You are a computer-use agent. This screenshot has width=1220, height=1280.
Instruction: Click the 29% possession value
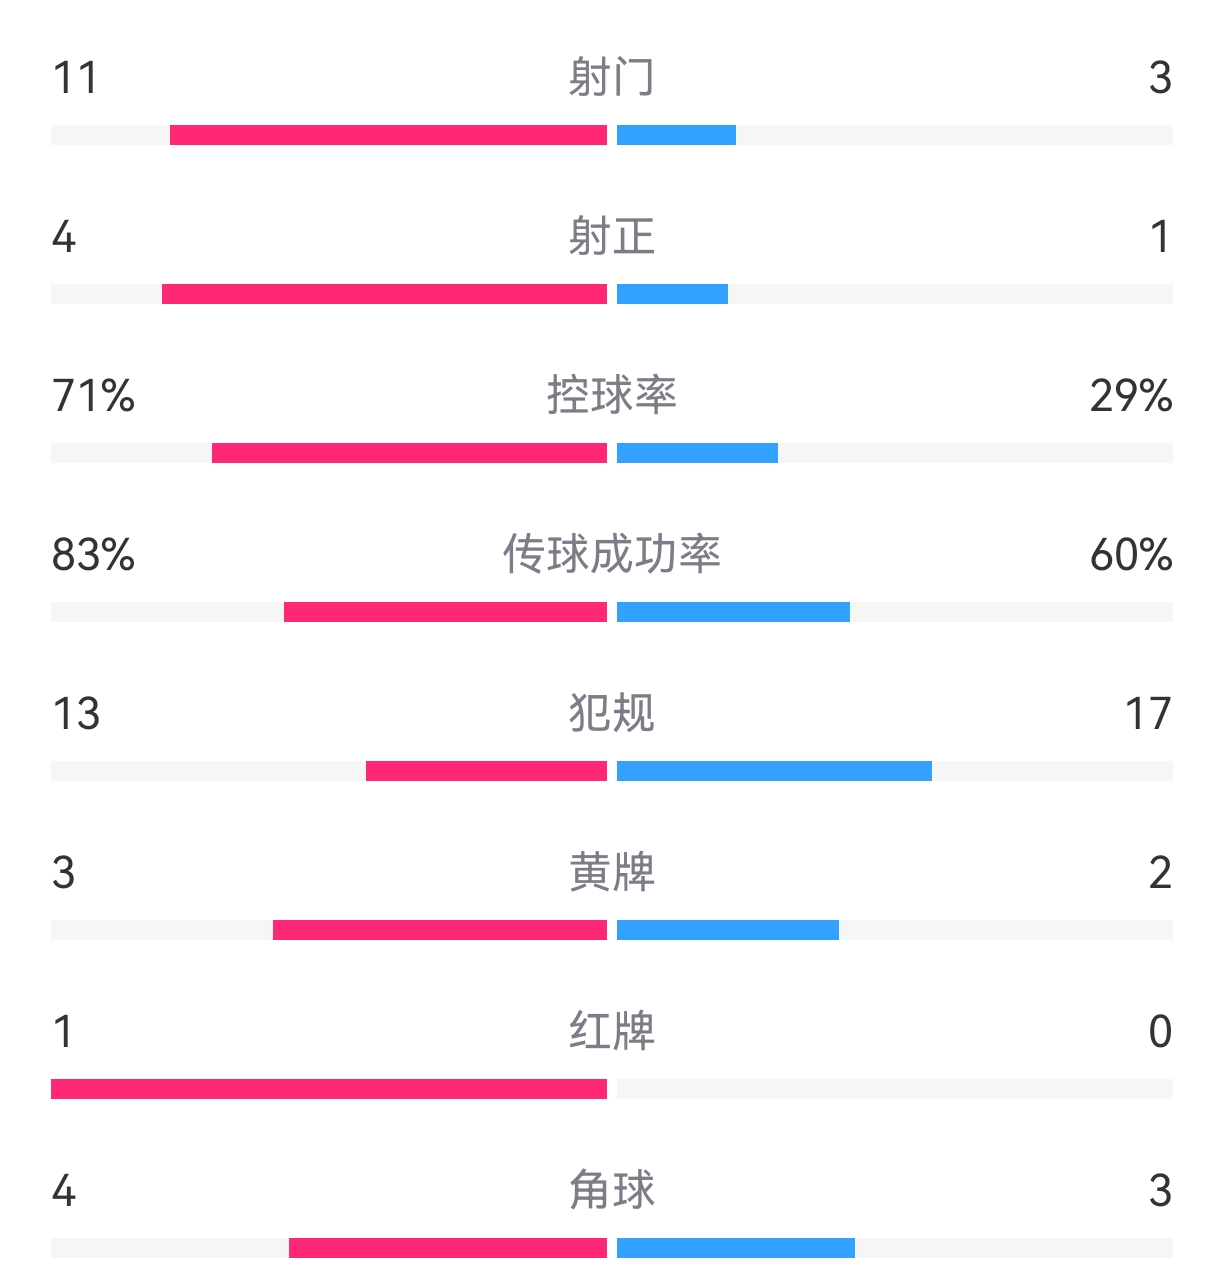[1131, 396]
